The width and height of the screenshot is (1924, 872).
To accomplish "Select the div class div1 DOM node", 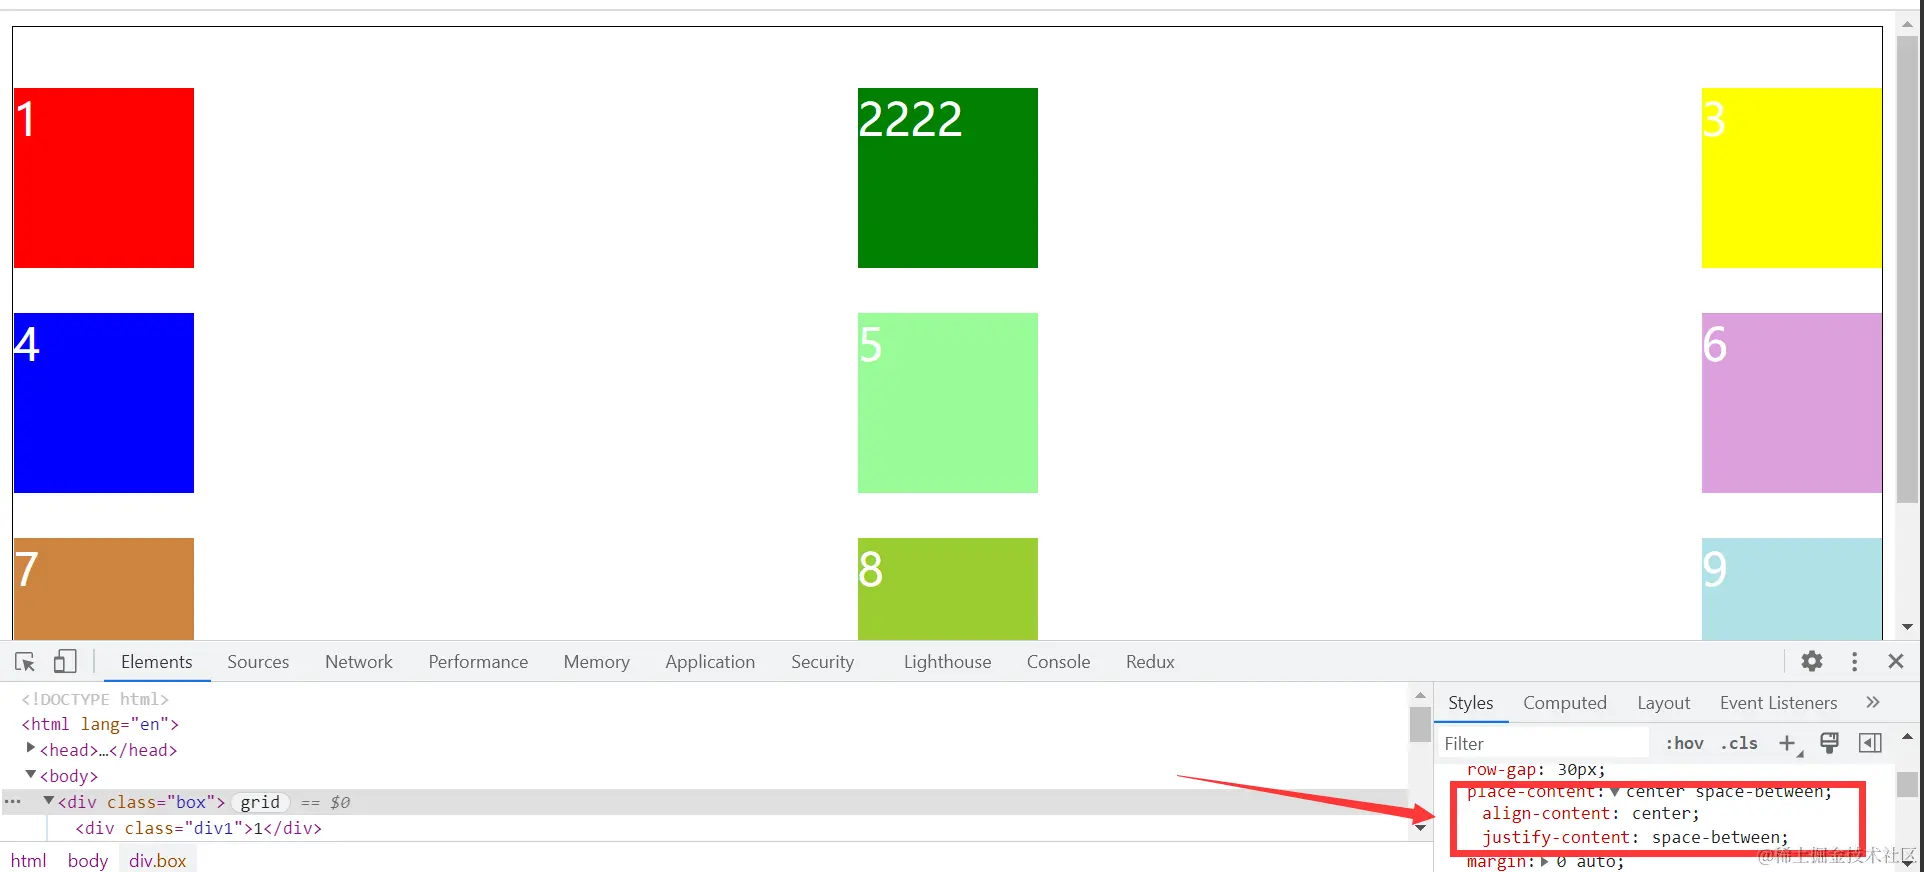I will [x=198, y=828].
